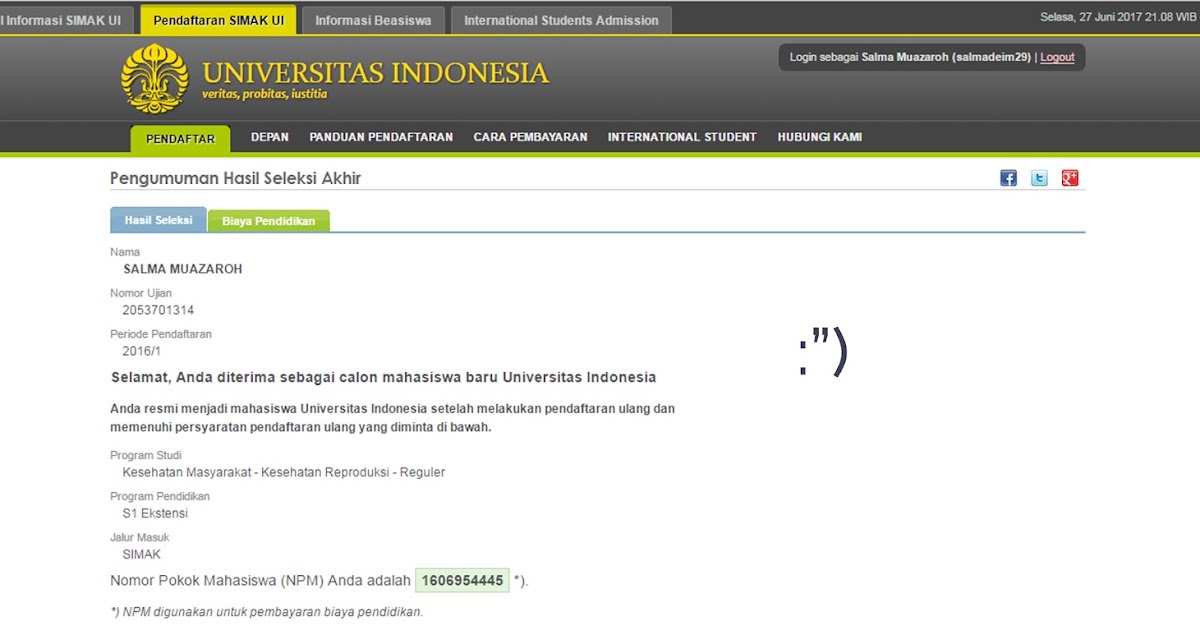Click the Logout link
The width and height of the screenshot is (1200, 630).
[x=1057, y=57]
